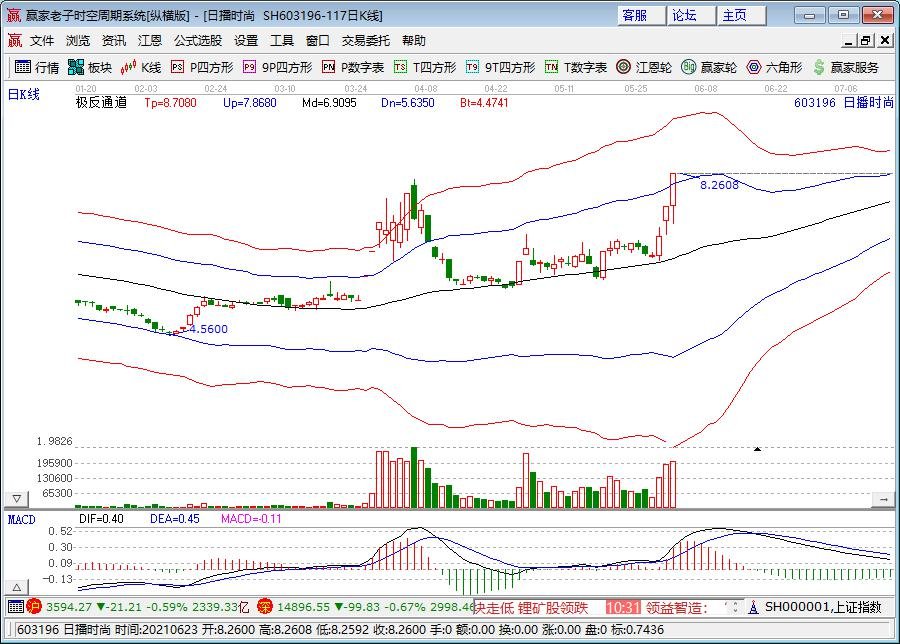The height and width of the screenshot is (644, 900).
Task: Expand the MACD panel with up triangle
Action: [x=17, y=587]
